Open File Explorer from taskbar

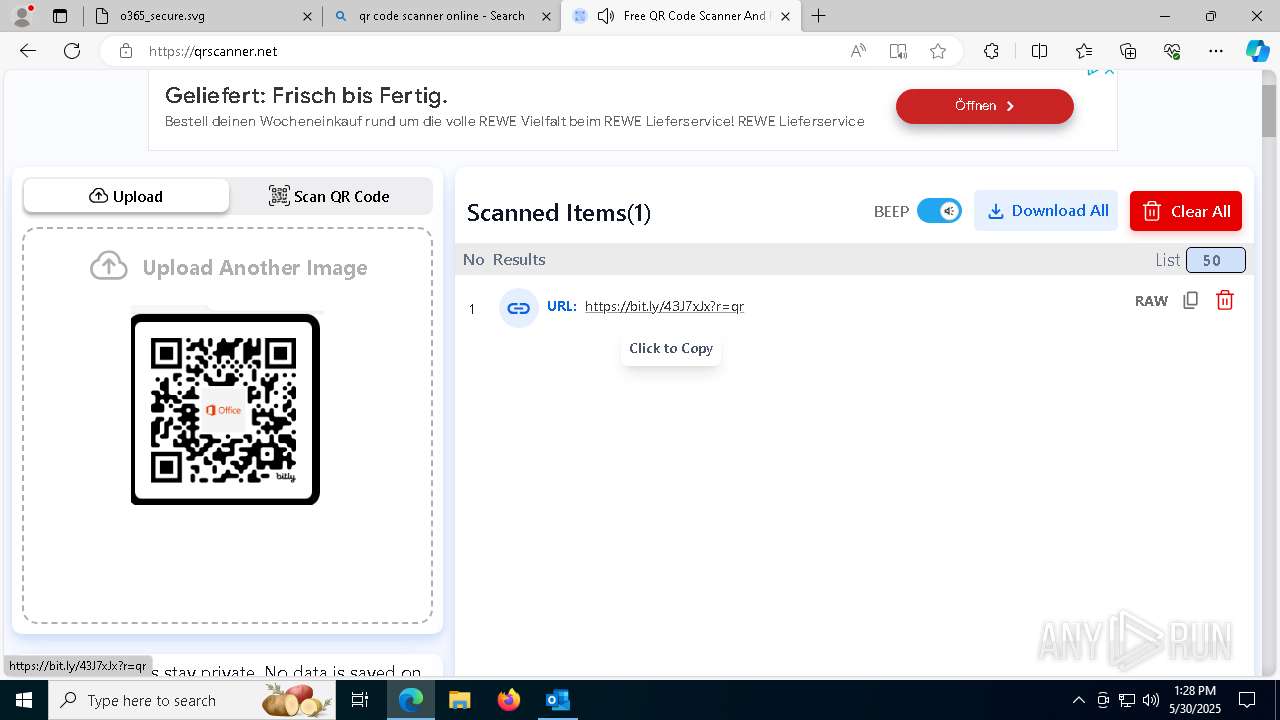tap(459, 700)
